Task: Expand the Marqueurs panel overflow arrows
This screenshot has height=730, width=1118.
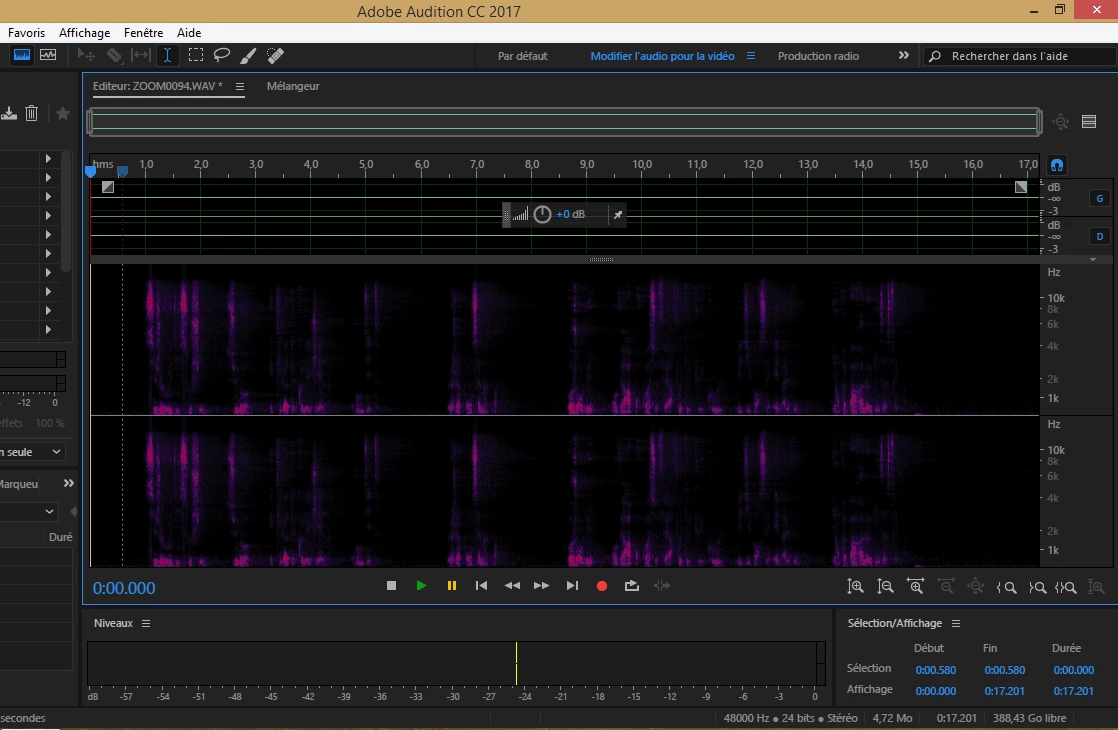Action: click(x=68, y=483)
